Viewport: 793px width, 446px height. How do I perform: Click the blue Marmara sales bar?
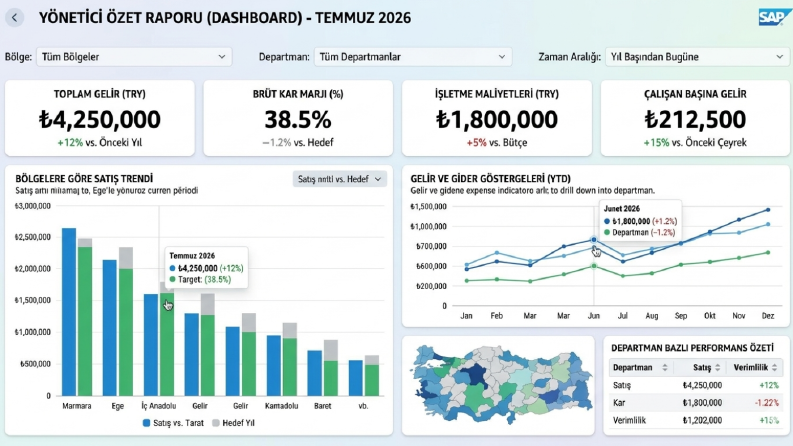[69, 311]
